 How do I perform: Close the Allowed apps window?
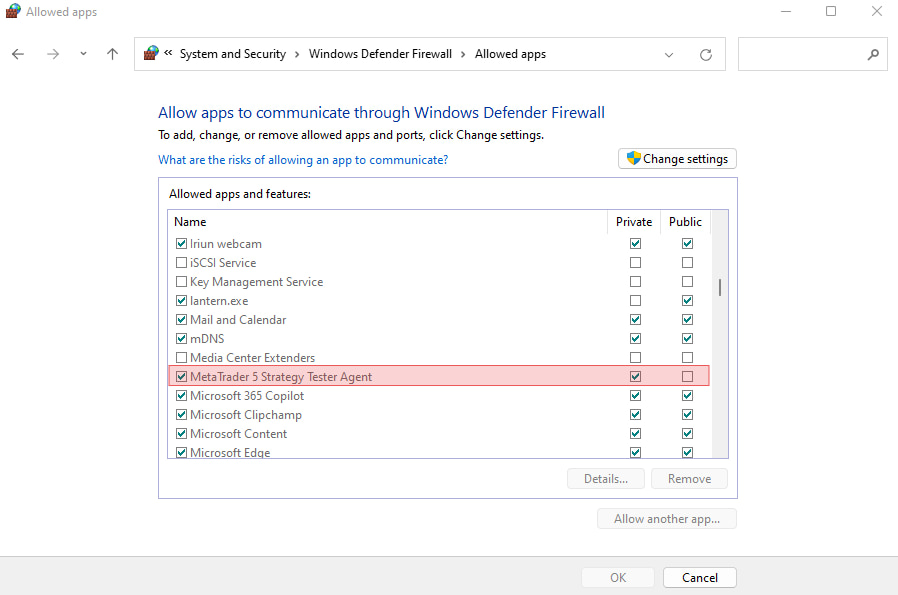(x=876, y=11)
